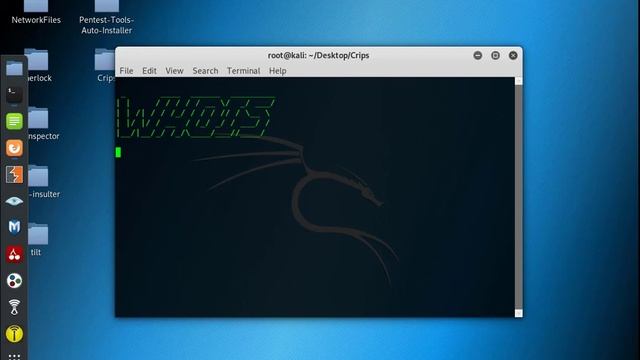The image size is (640, 360).
Task: Open the yellow round icon in the dock
Action: click(x=14, y=333)
